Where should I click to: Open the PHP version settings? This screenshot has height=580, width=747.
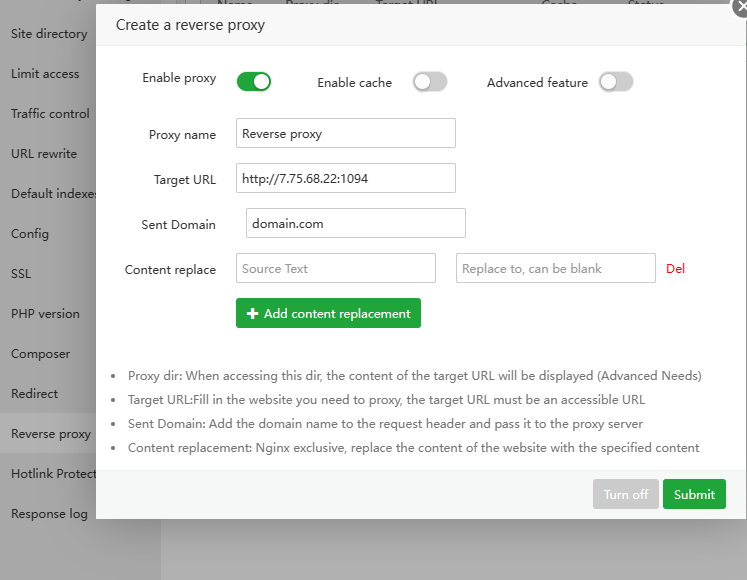coord(45,313)
